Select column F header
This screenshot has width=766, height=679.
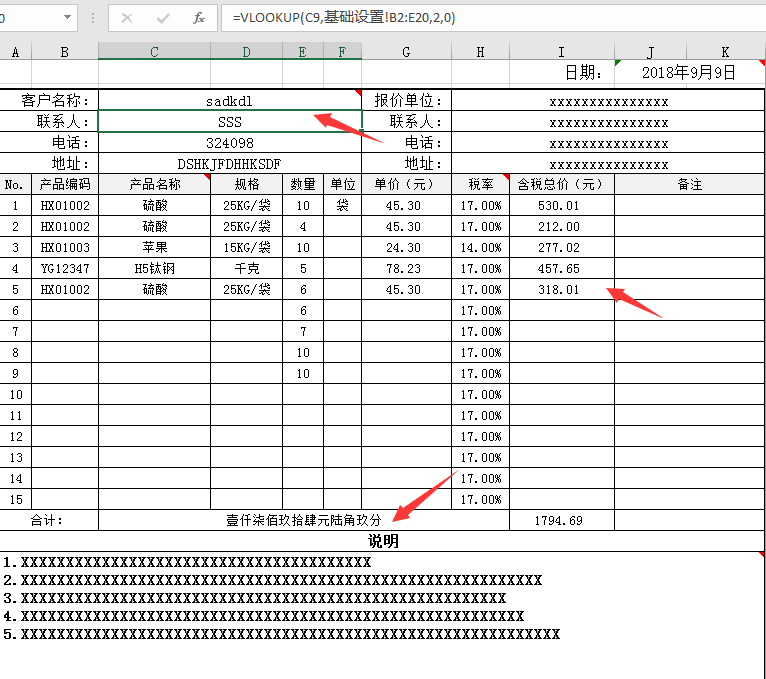coord(342,52)
